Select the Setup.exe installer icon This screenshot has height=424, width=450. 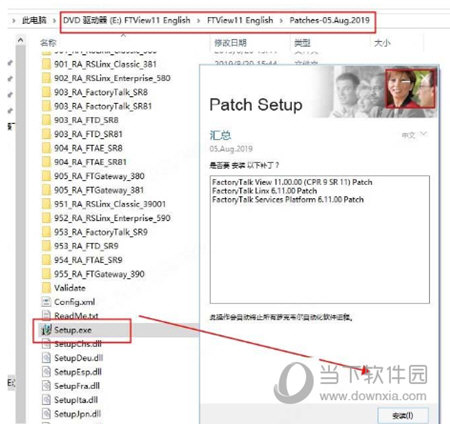point(46,330)
